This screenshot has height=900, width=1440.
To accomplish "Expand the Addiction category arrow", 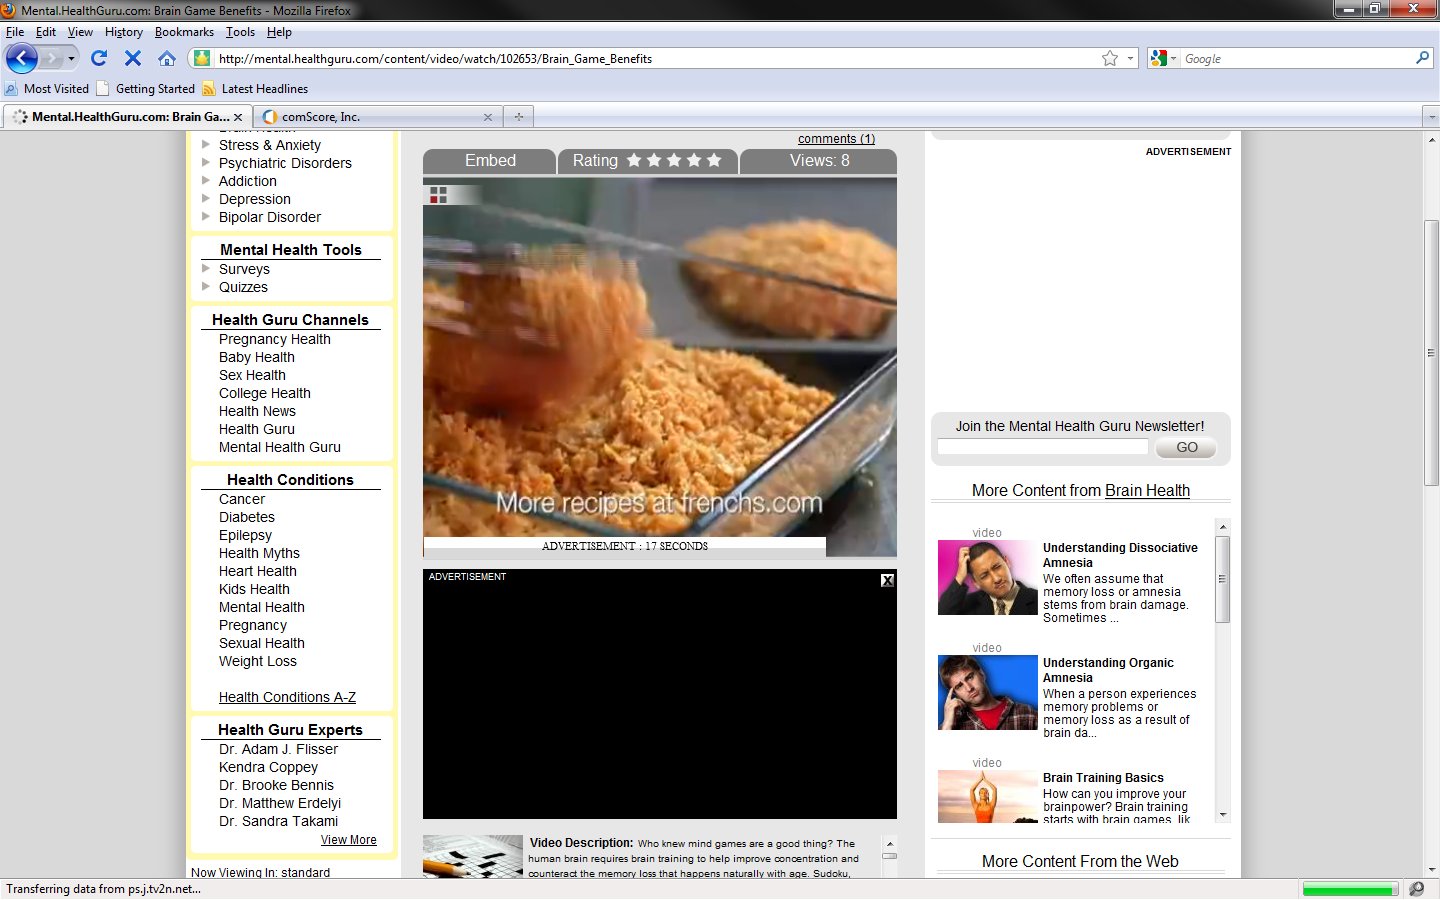I will point(206,180).
